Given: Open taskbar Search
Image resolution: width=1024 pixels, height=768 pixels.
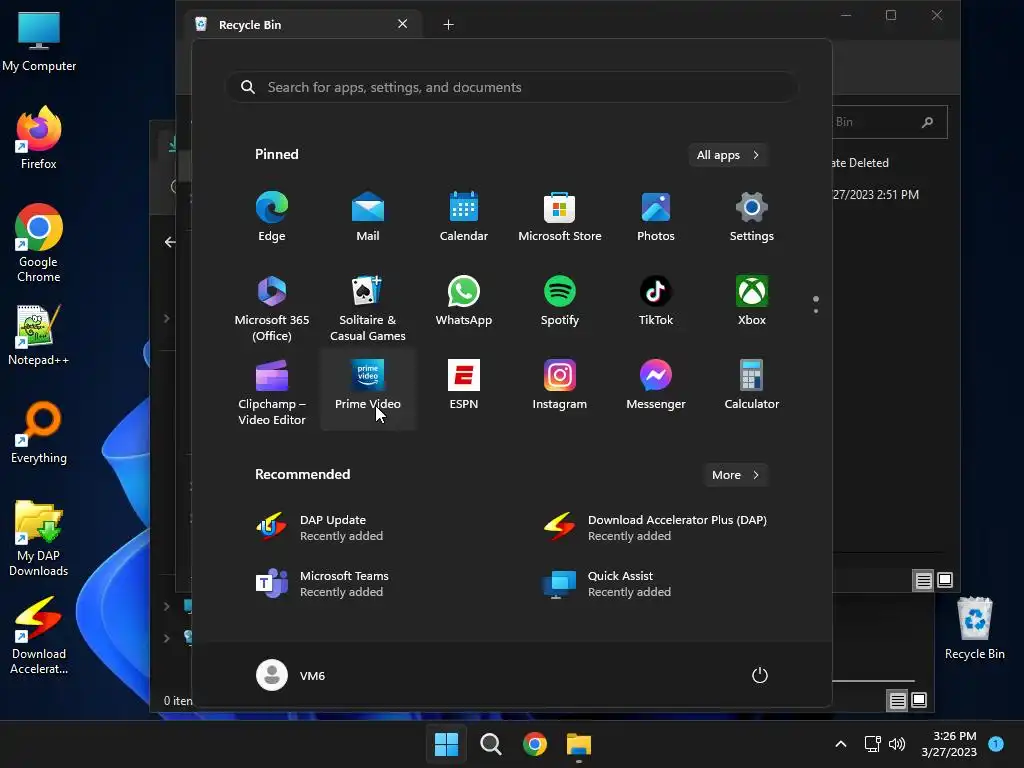Looking at the screenshot, I should 490,744.
